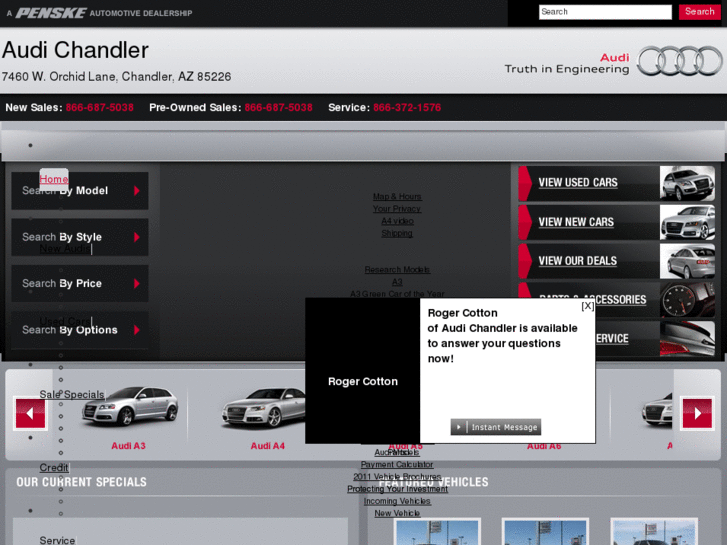The image size is (727, 545).
Task: Expand Search By Price menu
Action: (80, 283)
